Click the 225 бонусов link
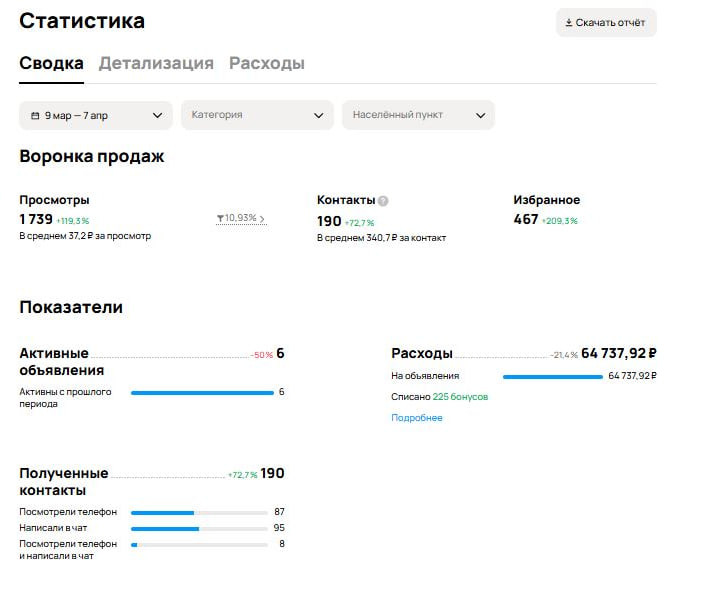Screen dimensions: 704x592 (460, 397)
